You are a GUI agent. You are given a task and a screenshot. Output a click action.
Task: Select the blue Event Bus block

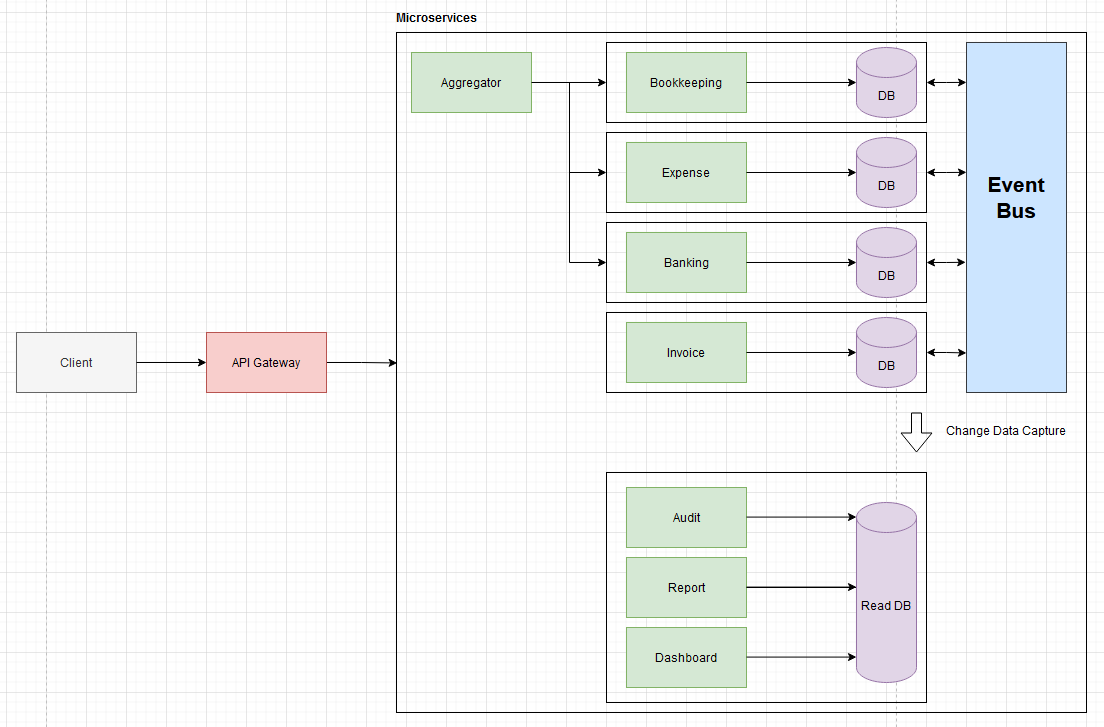click(x=1016, y=217)
